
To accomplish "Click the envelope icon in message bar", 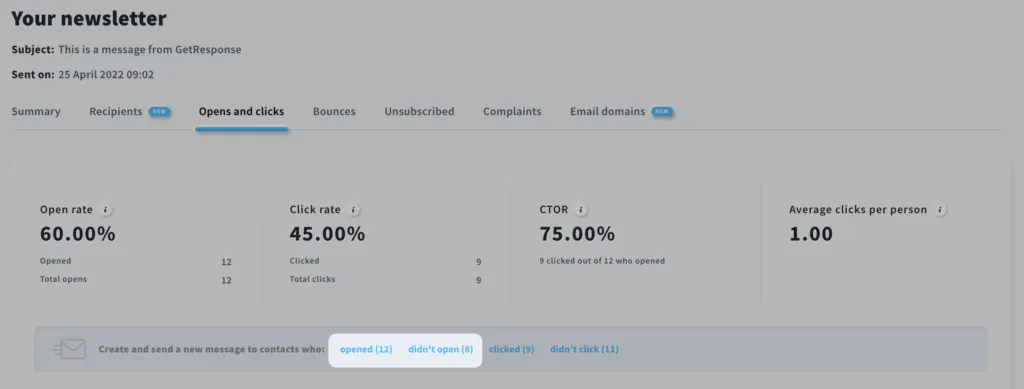I will point(69,349).
